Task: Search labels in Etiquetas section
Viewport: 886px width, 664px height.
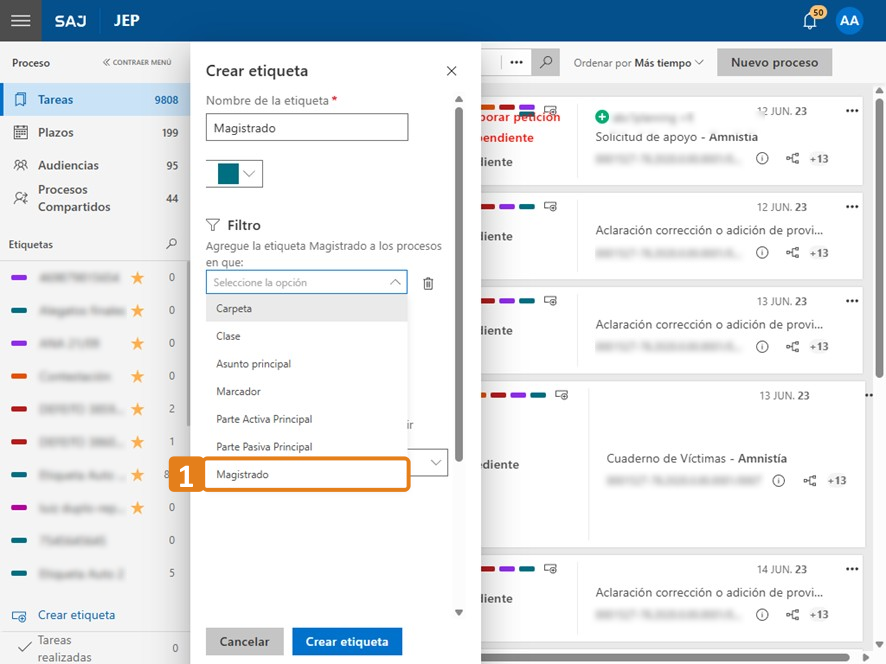Action: pos(171,244)
